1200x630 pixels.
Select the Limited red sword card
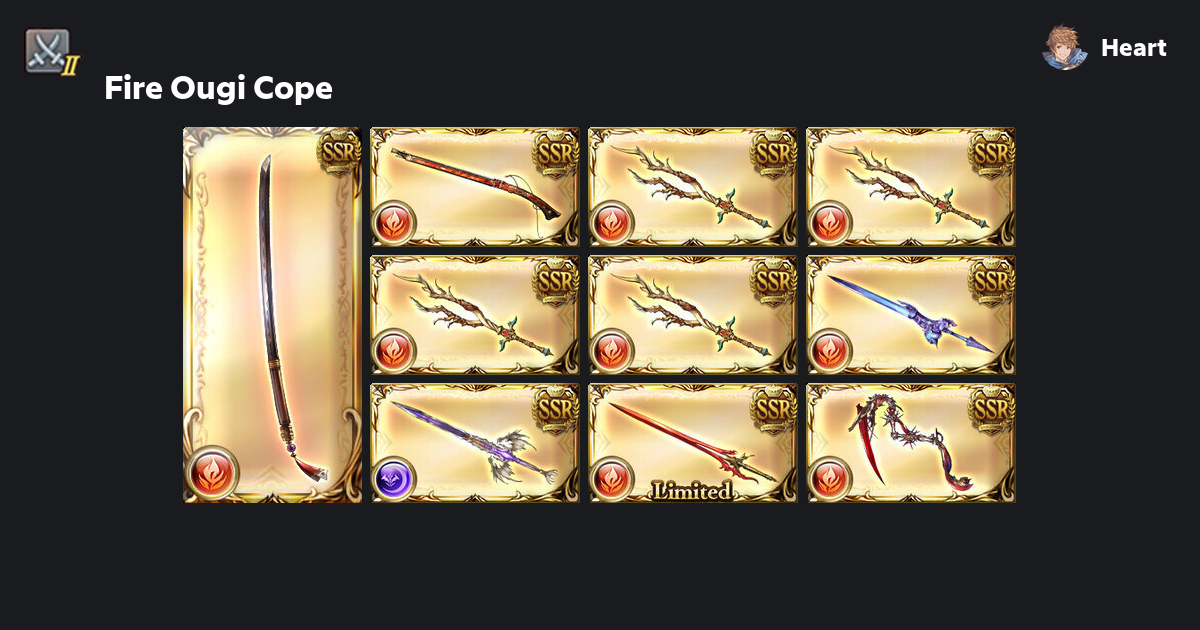point(693,443)
